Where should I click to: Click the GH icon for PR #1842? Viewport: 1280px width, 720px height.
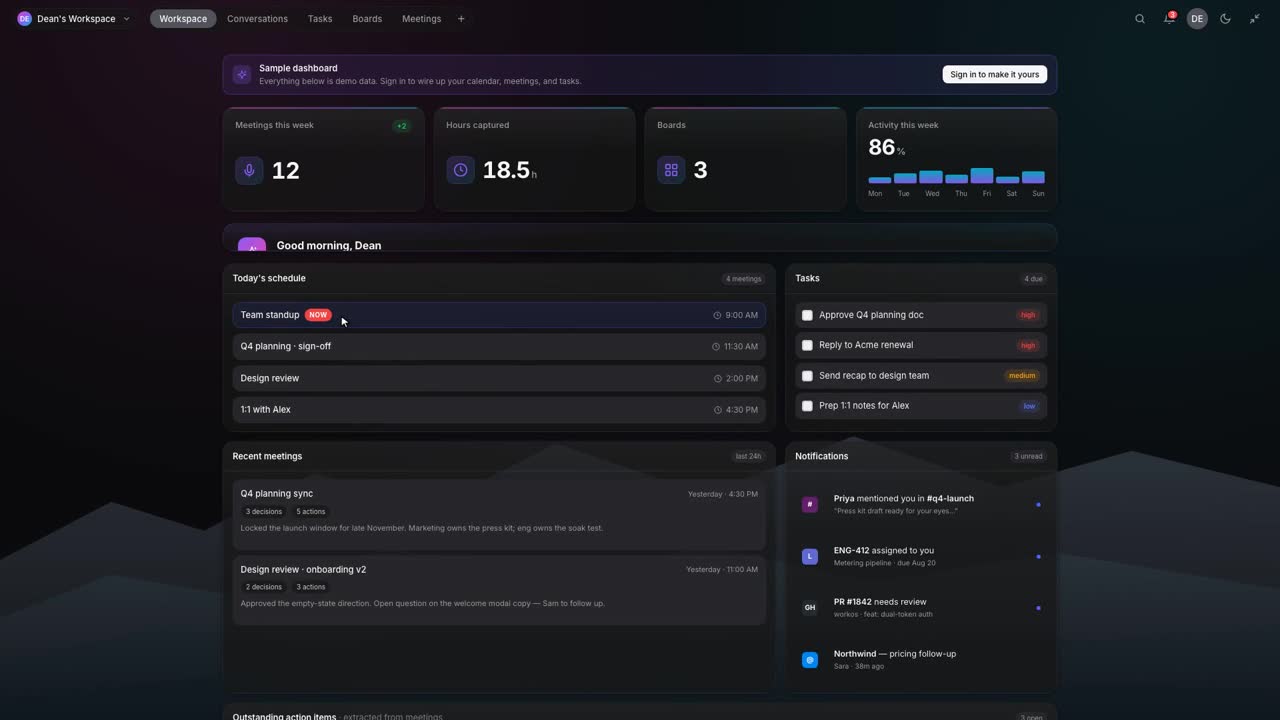810,608
